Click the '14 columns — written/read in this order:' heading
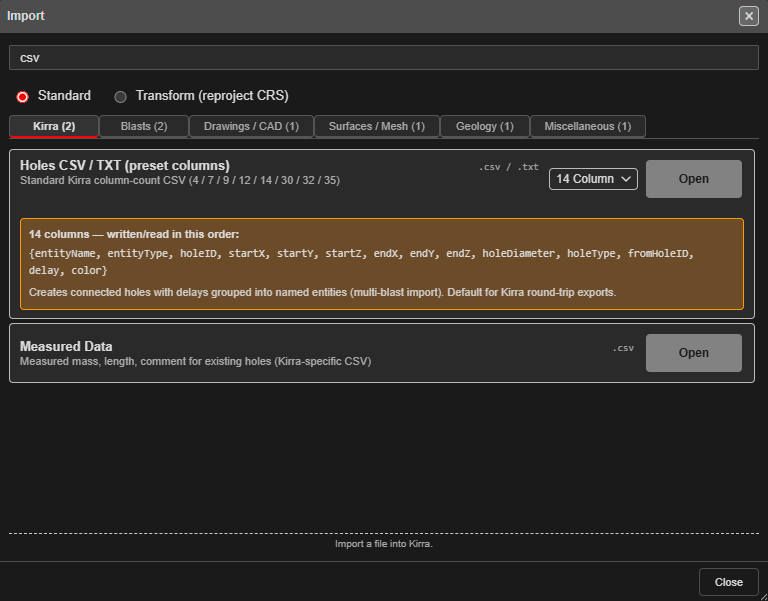This screenshot has width=768, height=601. (x=134, y=234)
